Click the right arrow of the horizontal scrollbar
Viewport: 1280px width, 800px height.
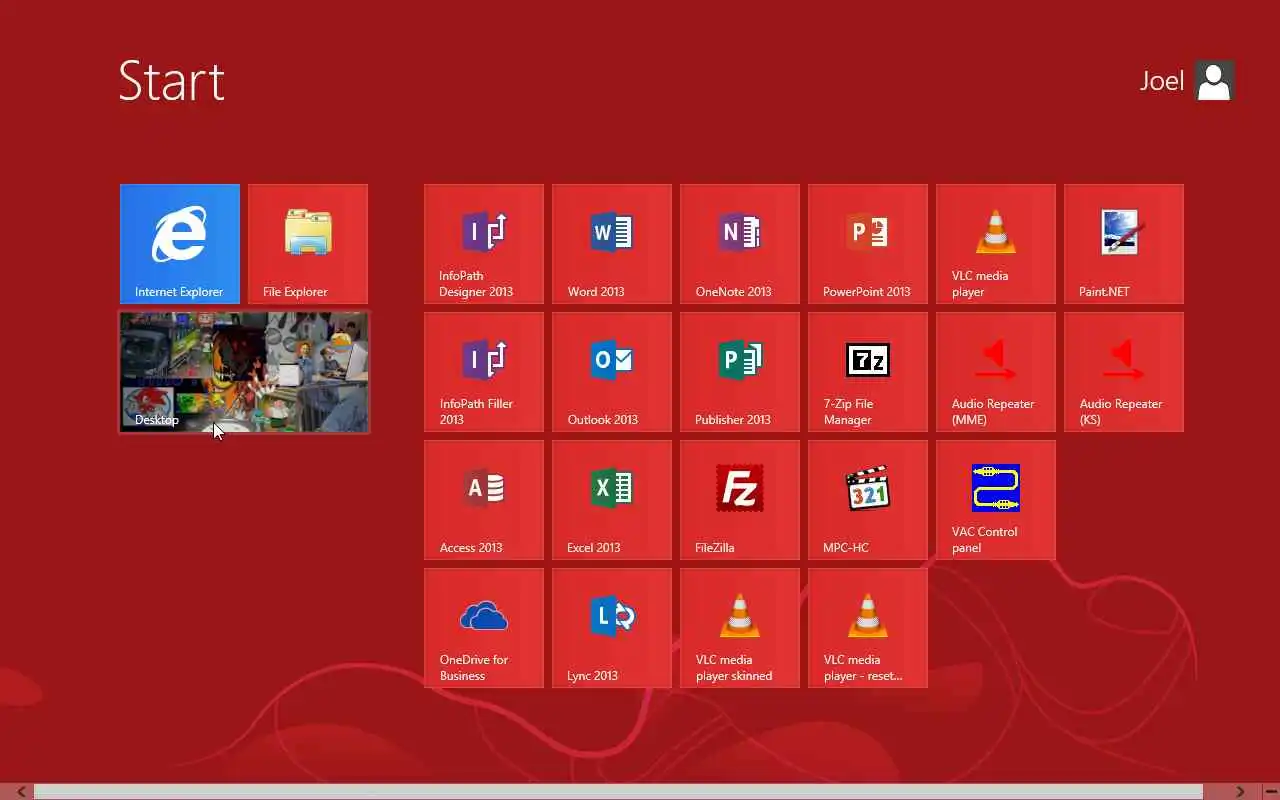pyautogui.click(x=1240, y=791)
